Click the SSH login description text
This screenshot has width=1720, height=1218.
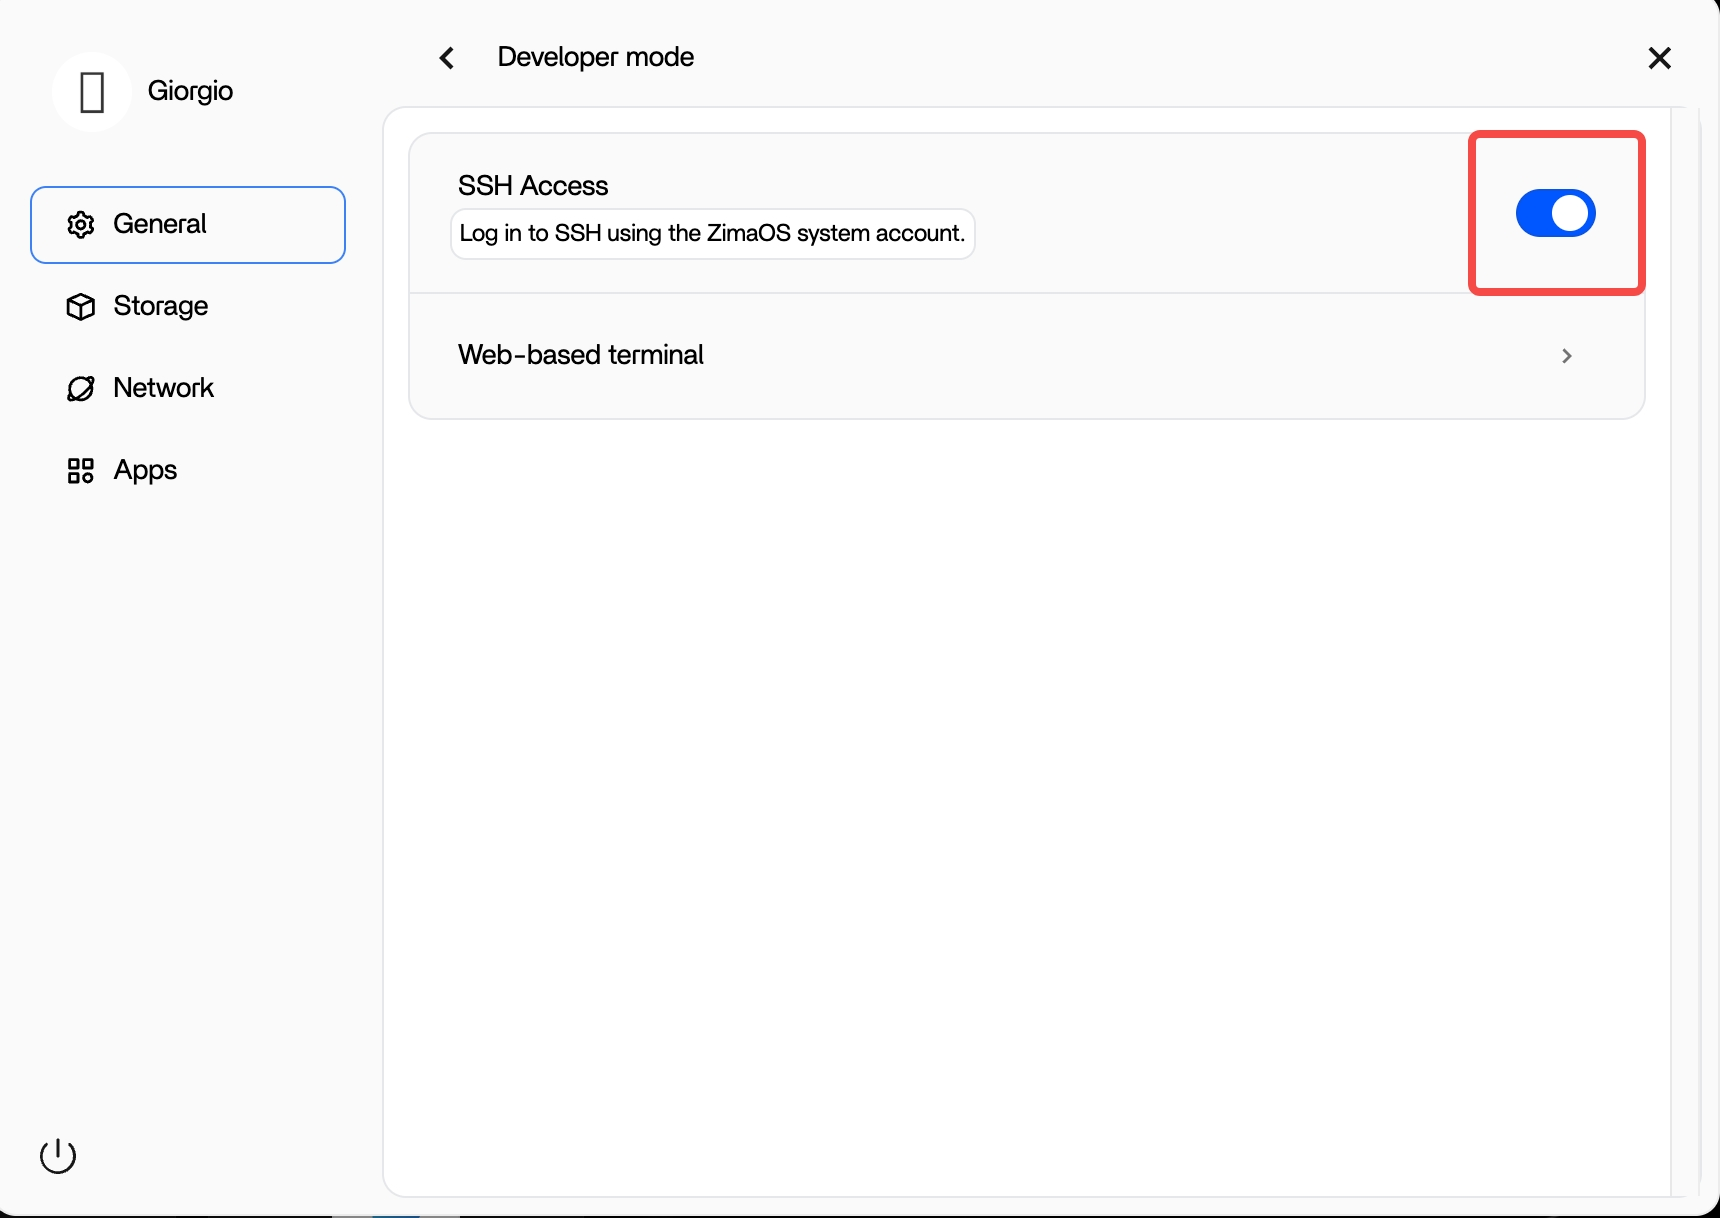(x=712, y=234)
